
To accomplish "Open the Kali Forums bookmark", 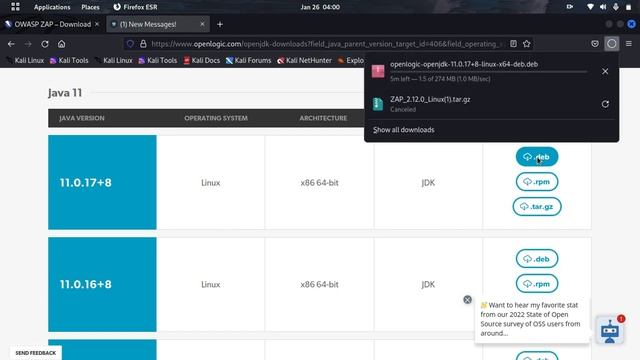I will [x=248, y=60].
